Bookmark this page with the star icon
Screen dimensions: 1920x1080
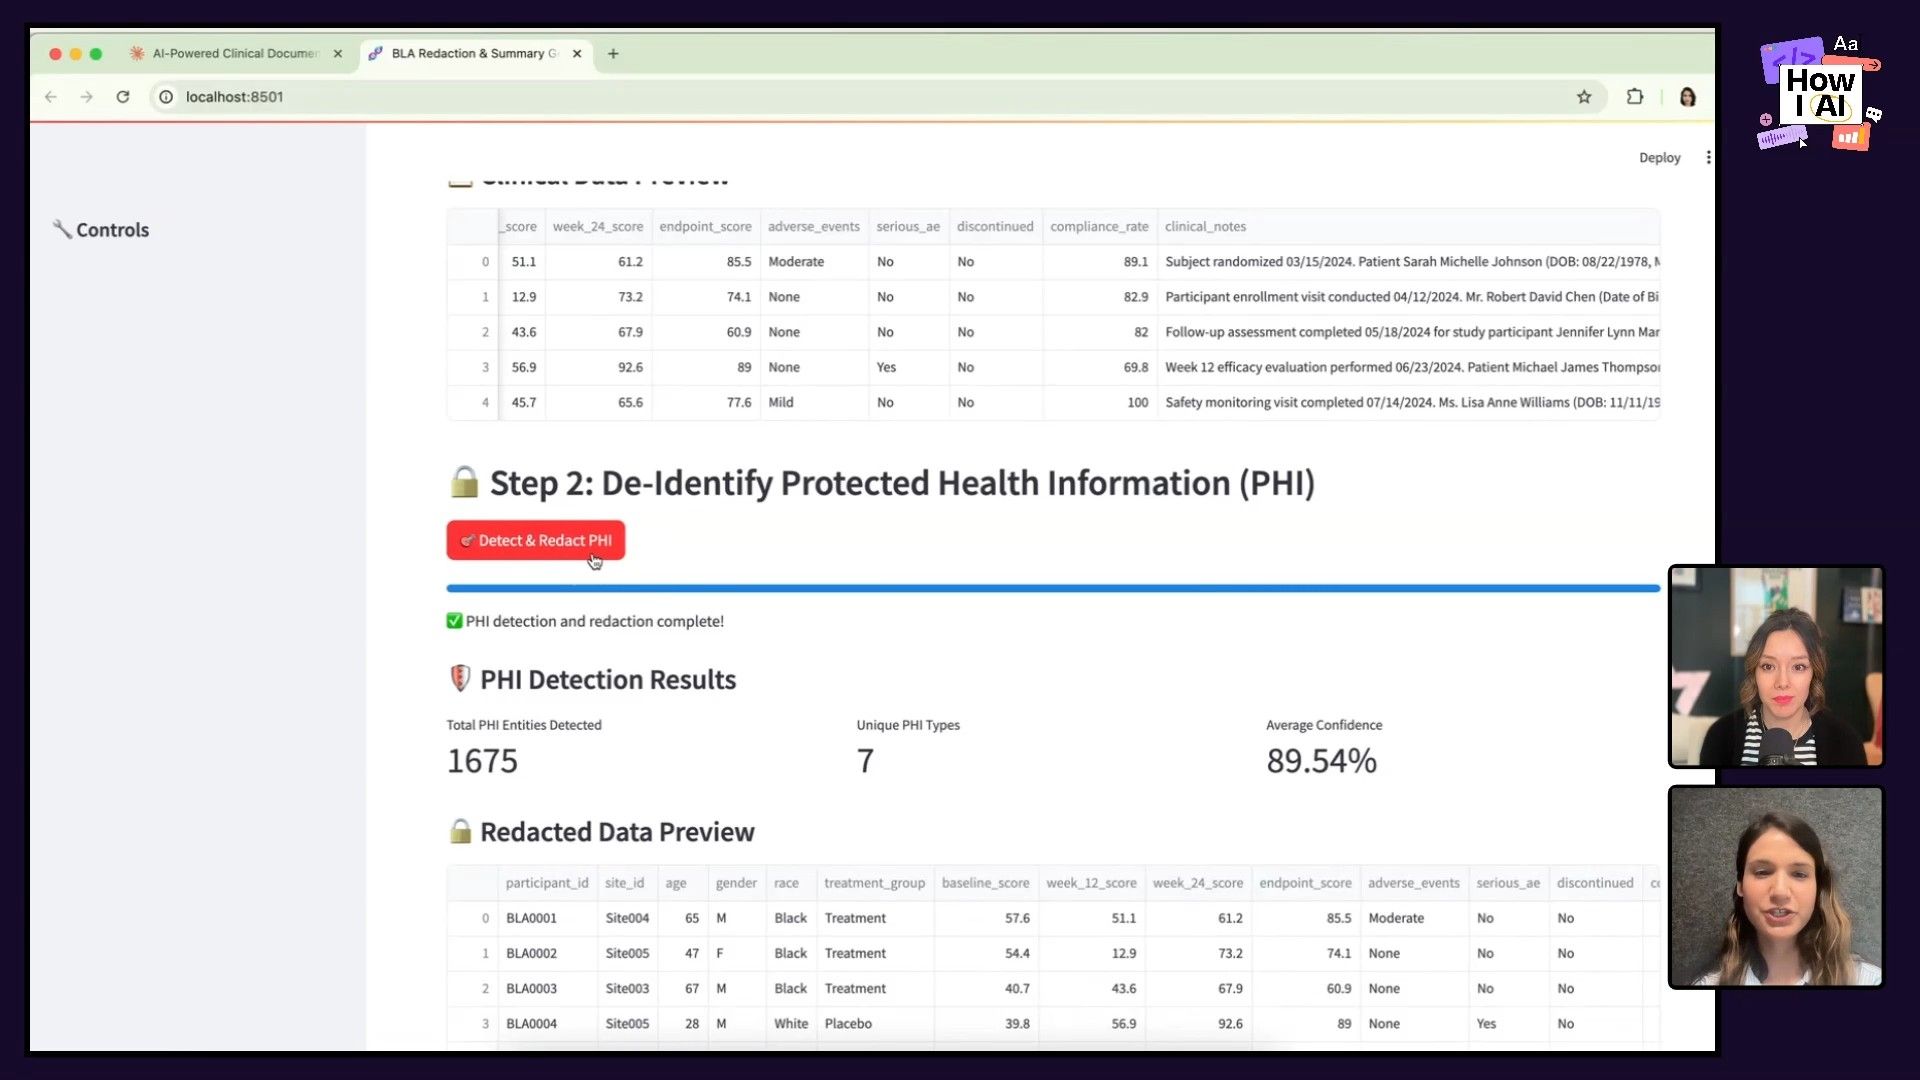coord(1584,97)
